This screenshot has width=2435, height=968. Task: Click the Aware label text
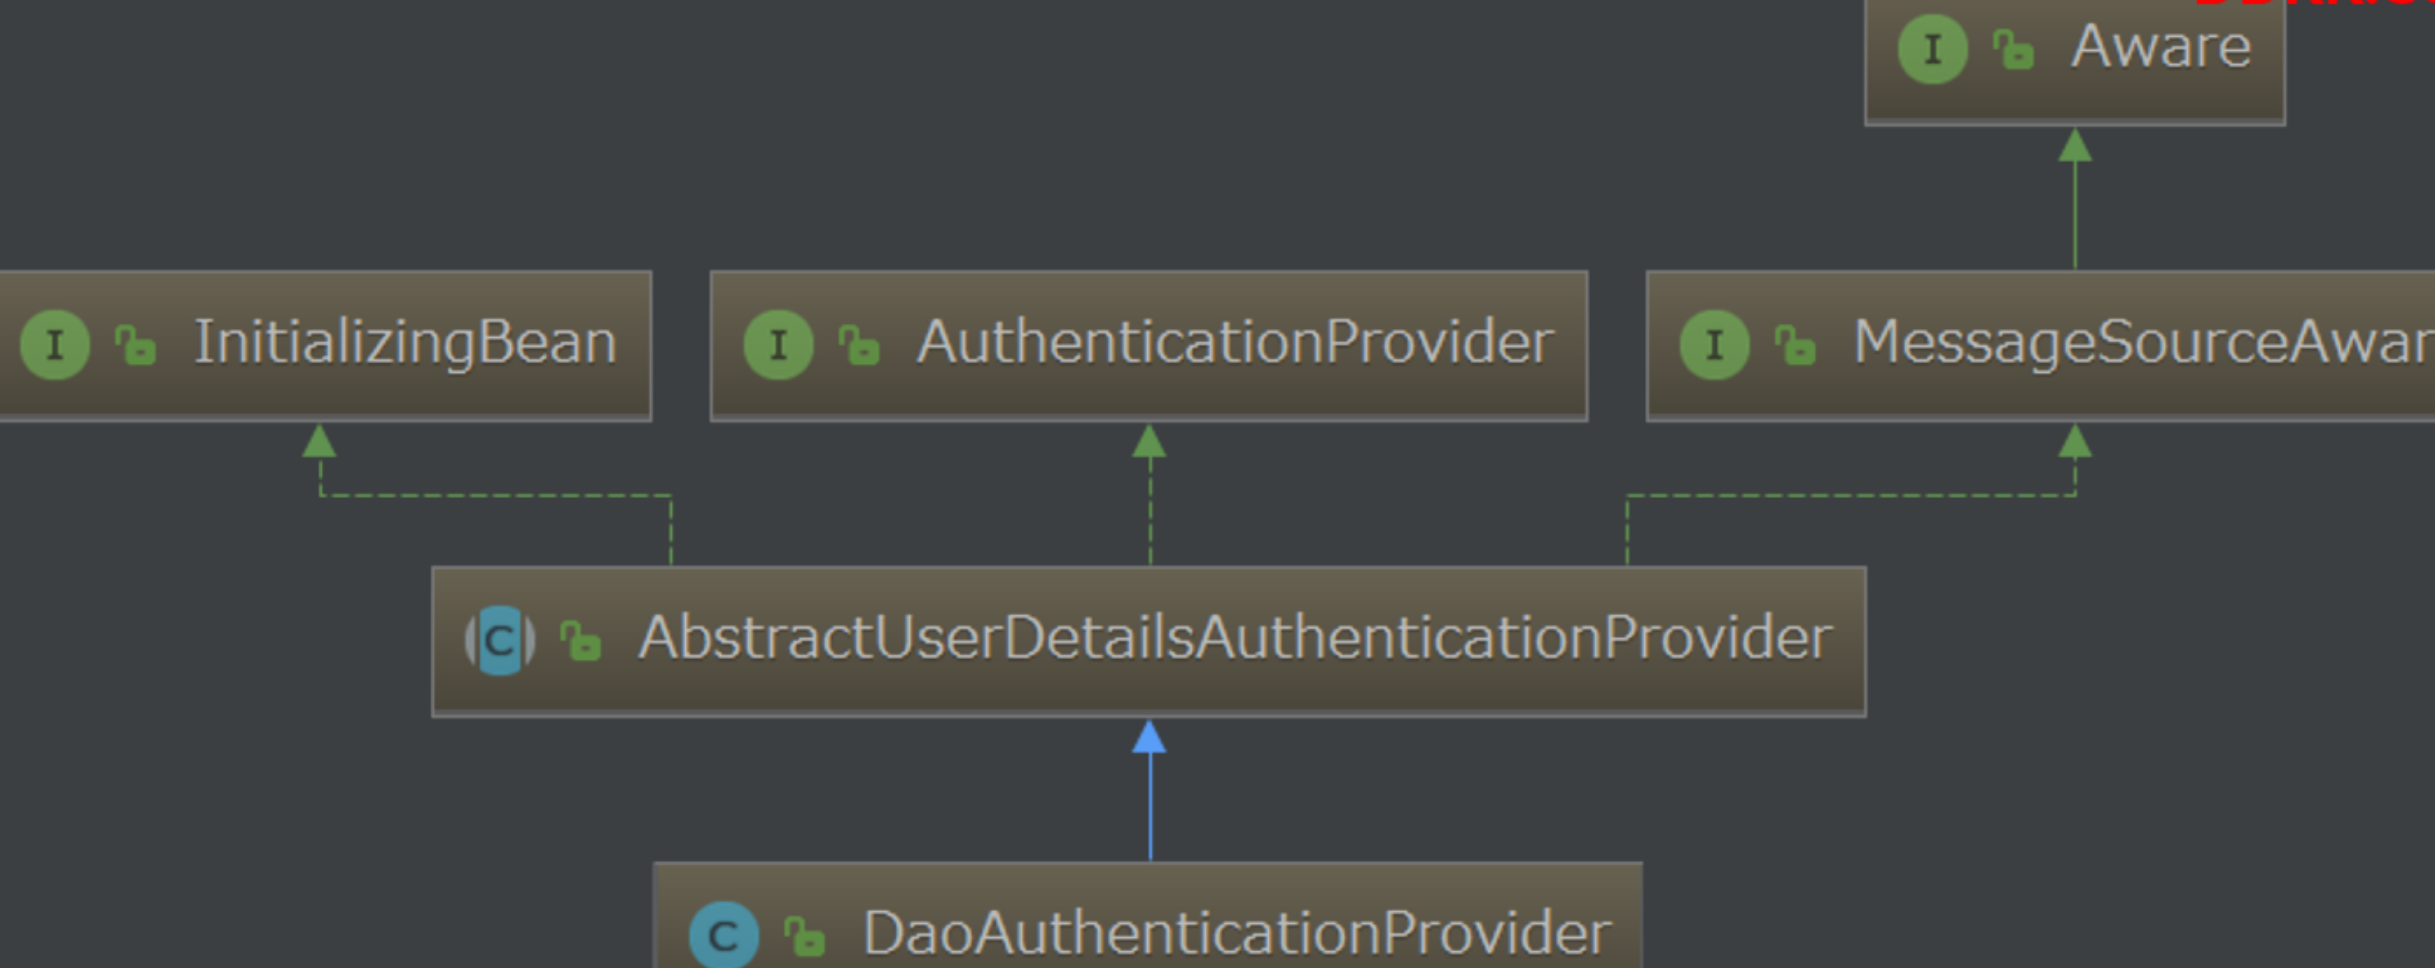tap(2161, 46)
